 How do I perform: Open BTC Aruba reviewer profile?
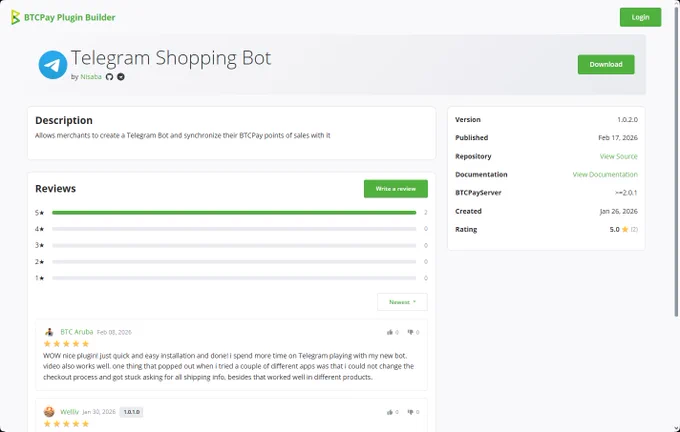[x=77, y=332]
